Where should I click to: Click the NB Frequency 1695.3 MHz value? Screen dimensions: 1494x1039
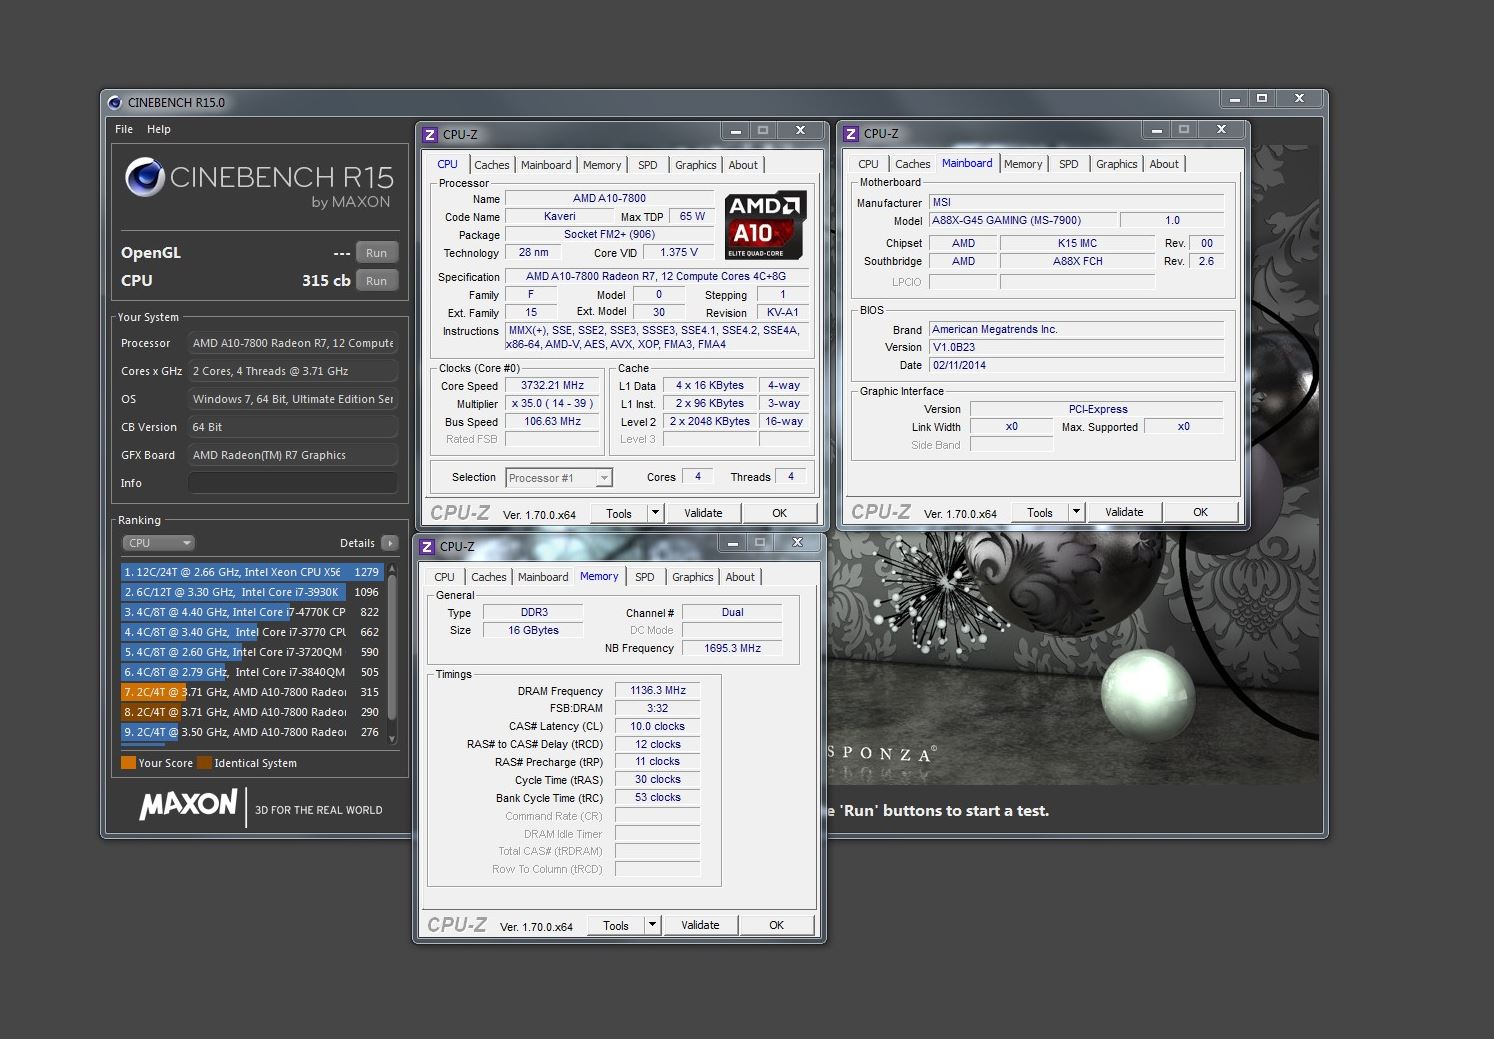[732, 648]
